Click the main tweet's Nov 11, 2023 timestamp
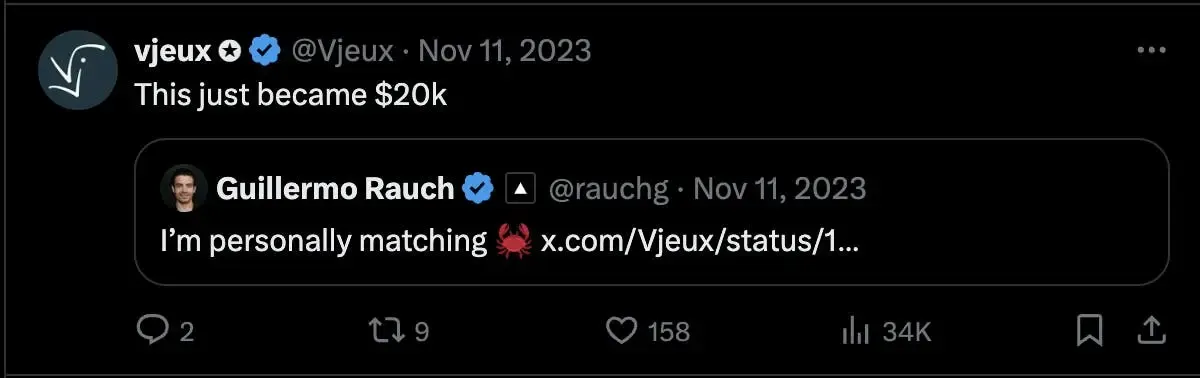1200x378 pixels. [504, 49]
